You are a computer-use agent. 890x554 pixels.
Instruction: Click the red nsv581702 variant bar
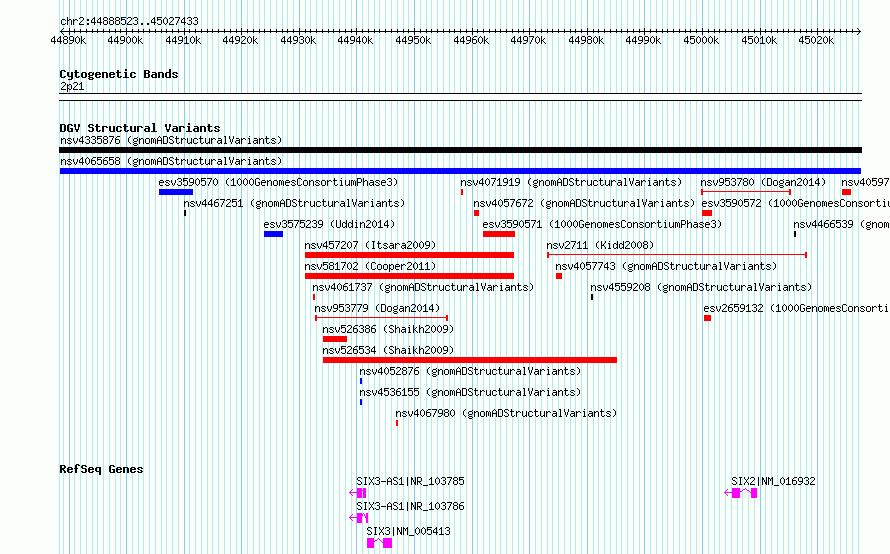point(409,276)
